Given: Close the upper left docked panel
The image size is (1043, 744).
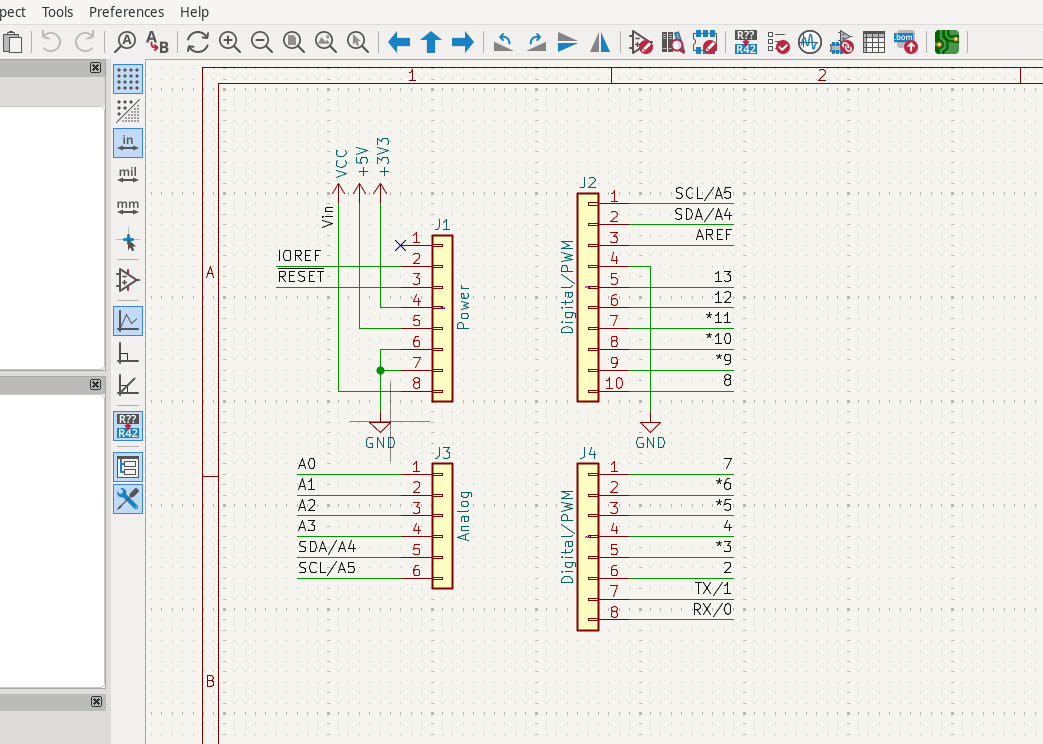Looking at the screenshot, I should pyautogui.click(x=95, y=68).
